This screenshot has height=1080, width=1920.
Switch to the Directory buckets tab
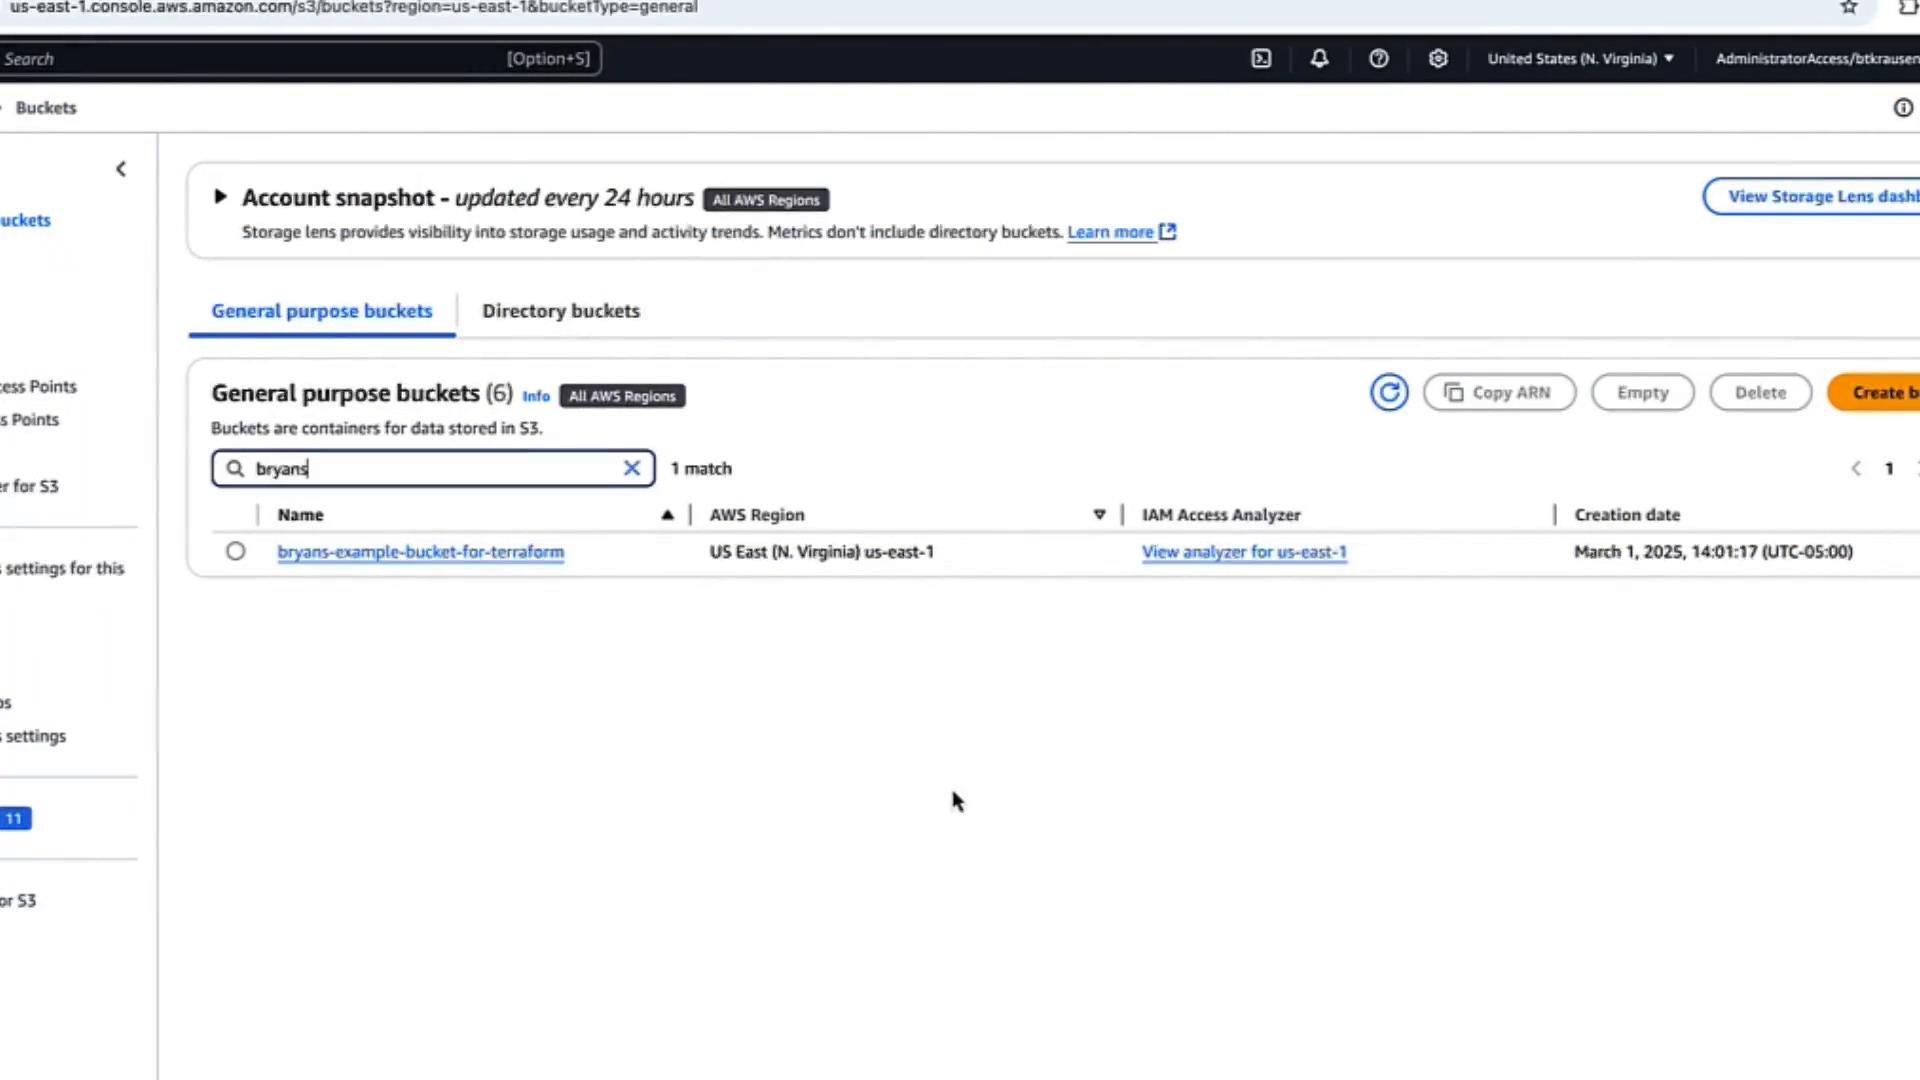[x=561, y=311]
